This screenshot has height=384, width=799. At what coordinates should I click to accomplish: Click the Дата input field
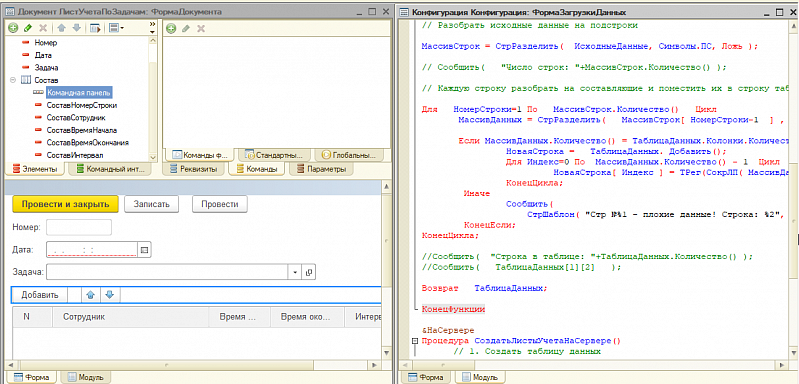click(92, 250)
